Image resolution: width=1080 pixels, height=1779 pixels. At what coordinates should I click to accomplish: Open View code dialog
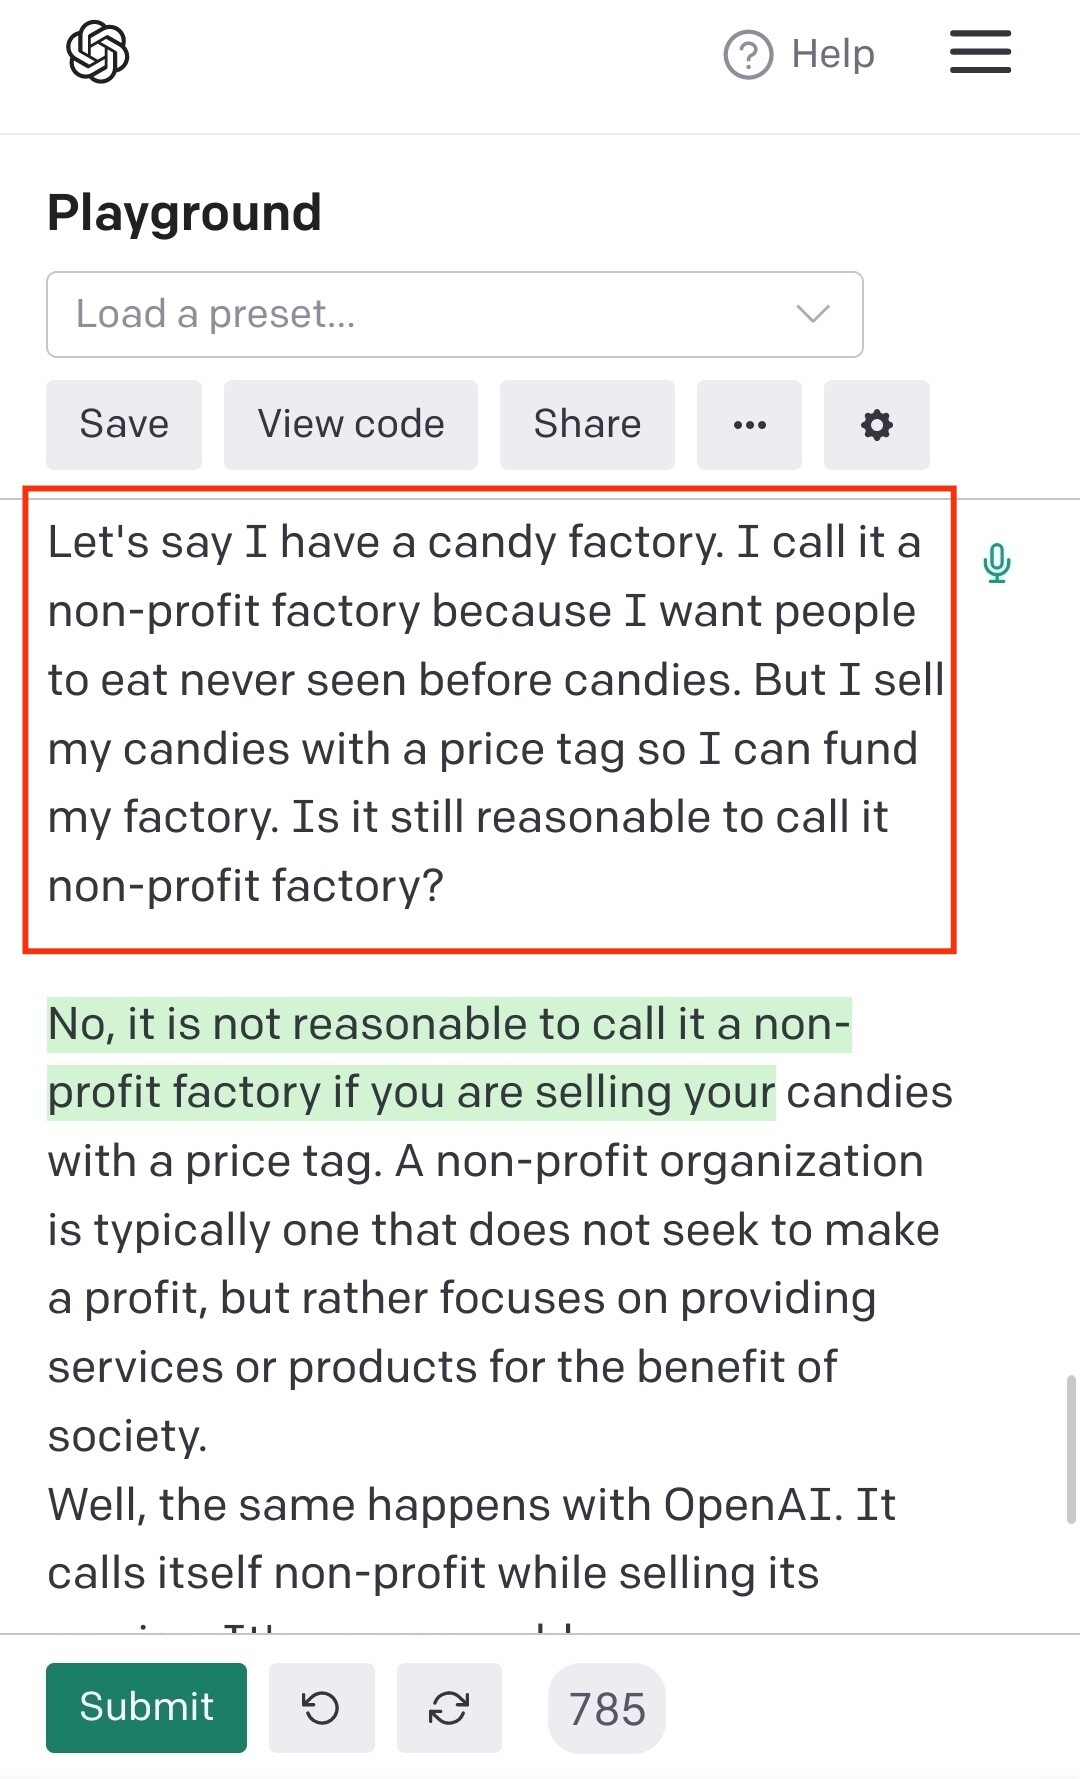point(351,424)
